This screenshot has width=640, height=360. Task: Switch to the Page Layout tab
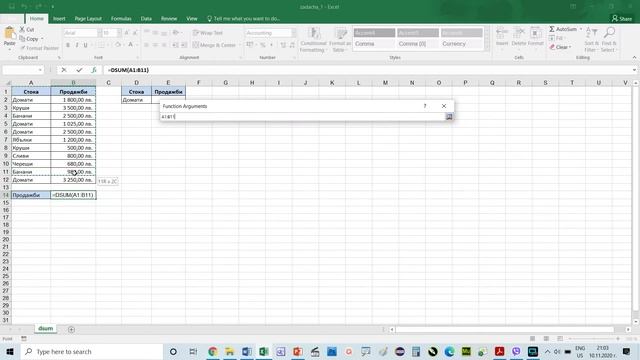88,19
